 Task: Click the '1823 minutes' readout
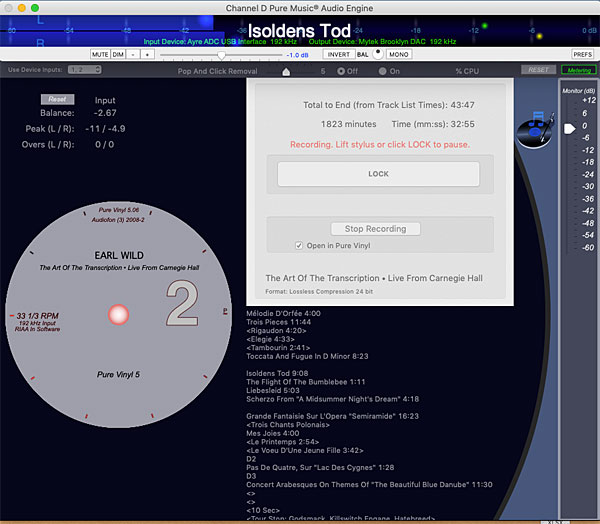pyautogui.click(x=348, y=124)
